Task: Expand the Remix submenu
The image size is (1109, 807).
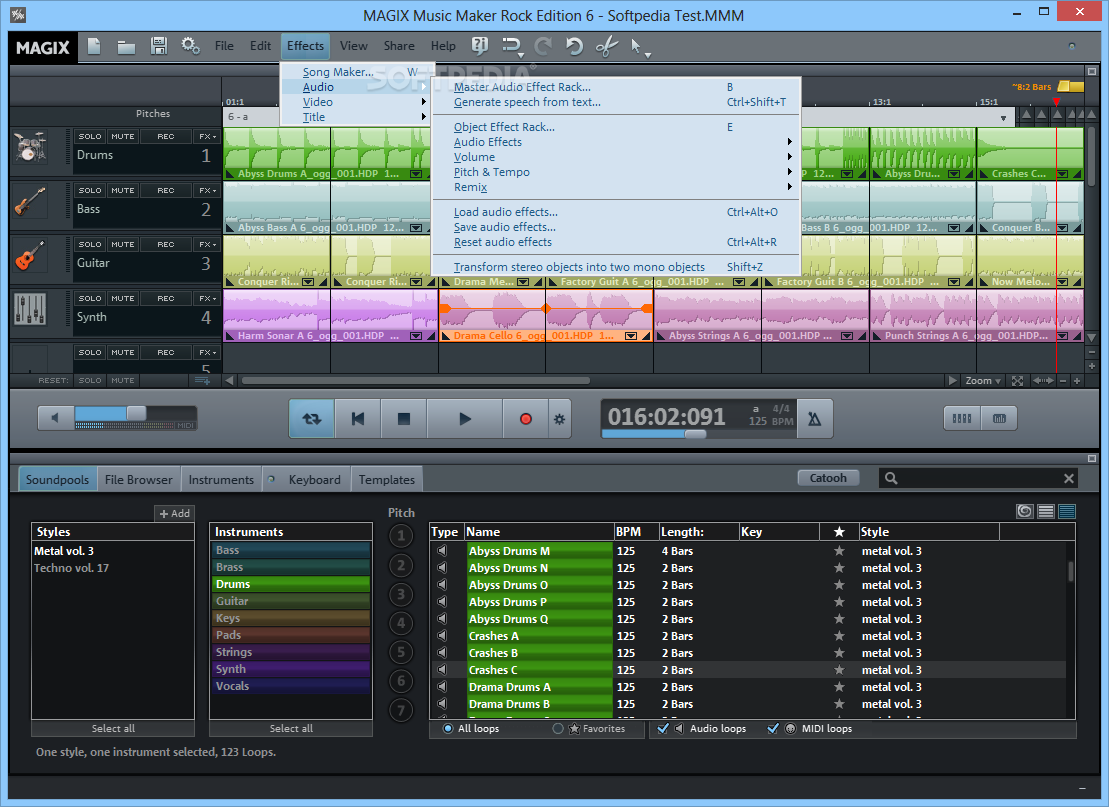Action: tap(615, 187)
